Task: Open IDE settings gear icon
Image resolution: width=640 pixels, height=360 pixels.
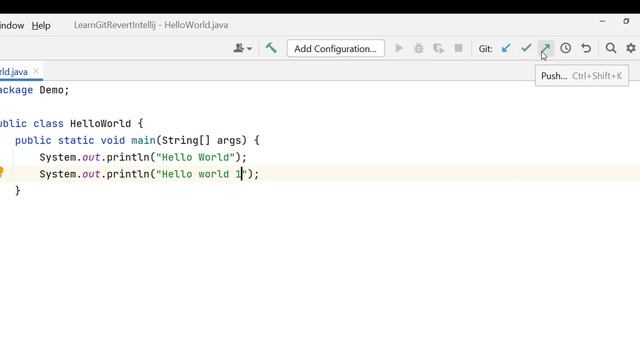Action: 631,48
